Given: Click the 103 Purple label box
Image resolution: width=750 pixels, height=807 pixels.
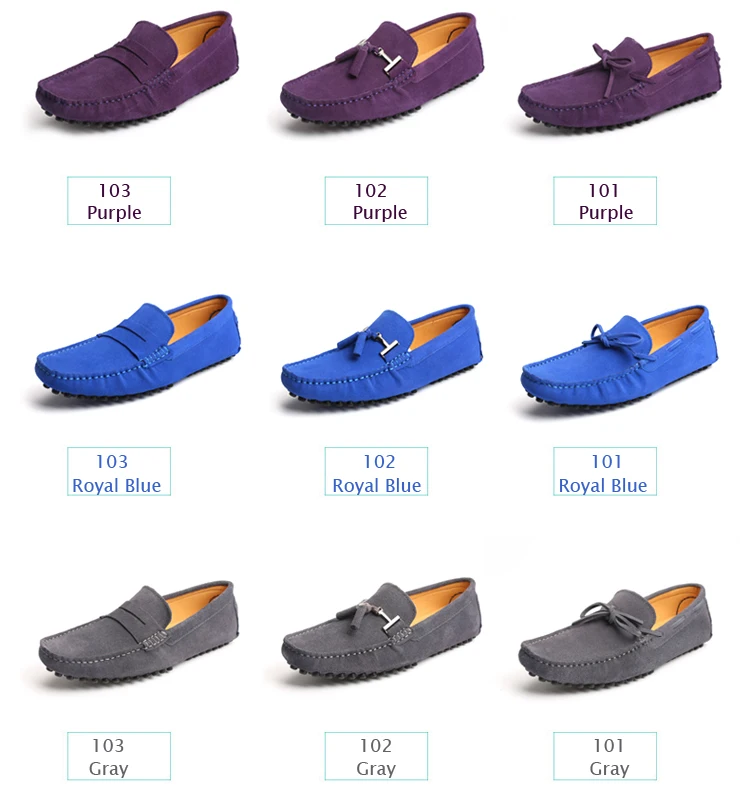Looking at the screenshot, I should click(119, 201).
